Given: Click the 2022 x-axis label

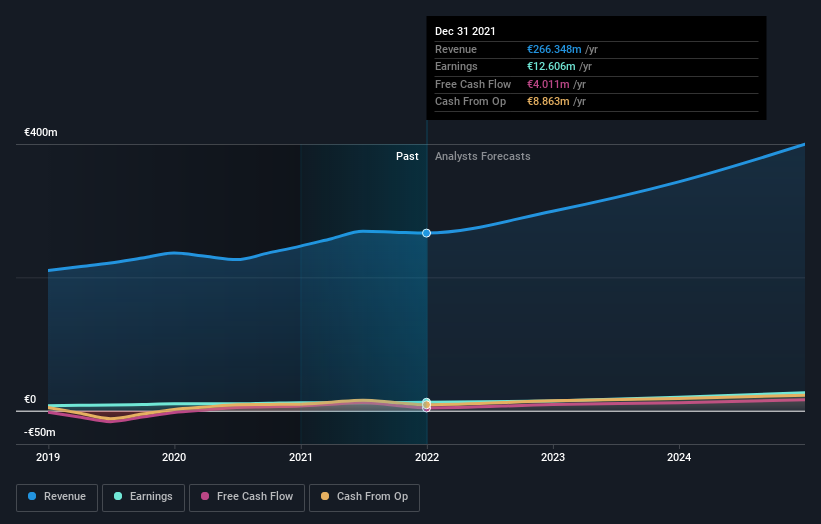Looking at the screenshot, I should pos(427,457).
